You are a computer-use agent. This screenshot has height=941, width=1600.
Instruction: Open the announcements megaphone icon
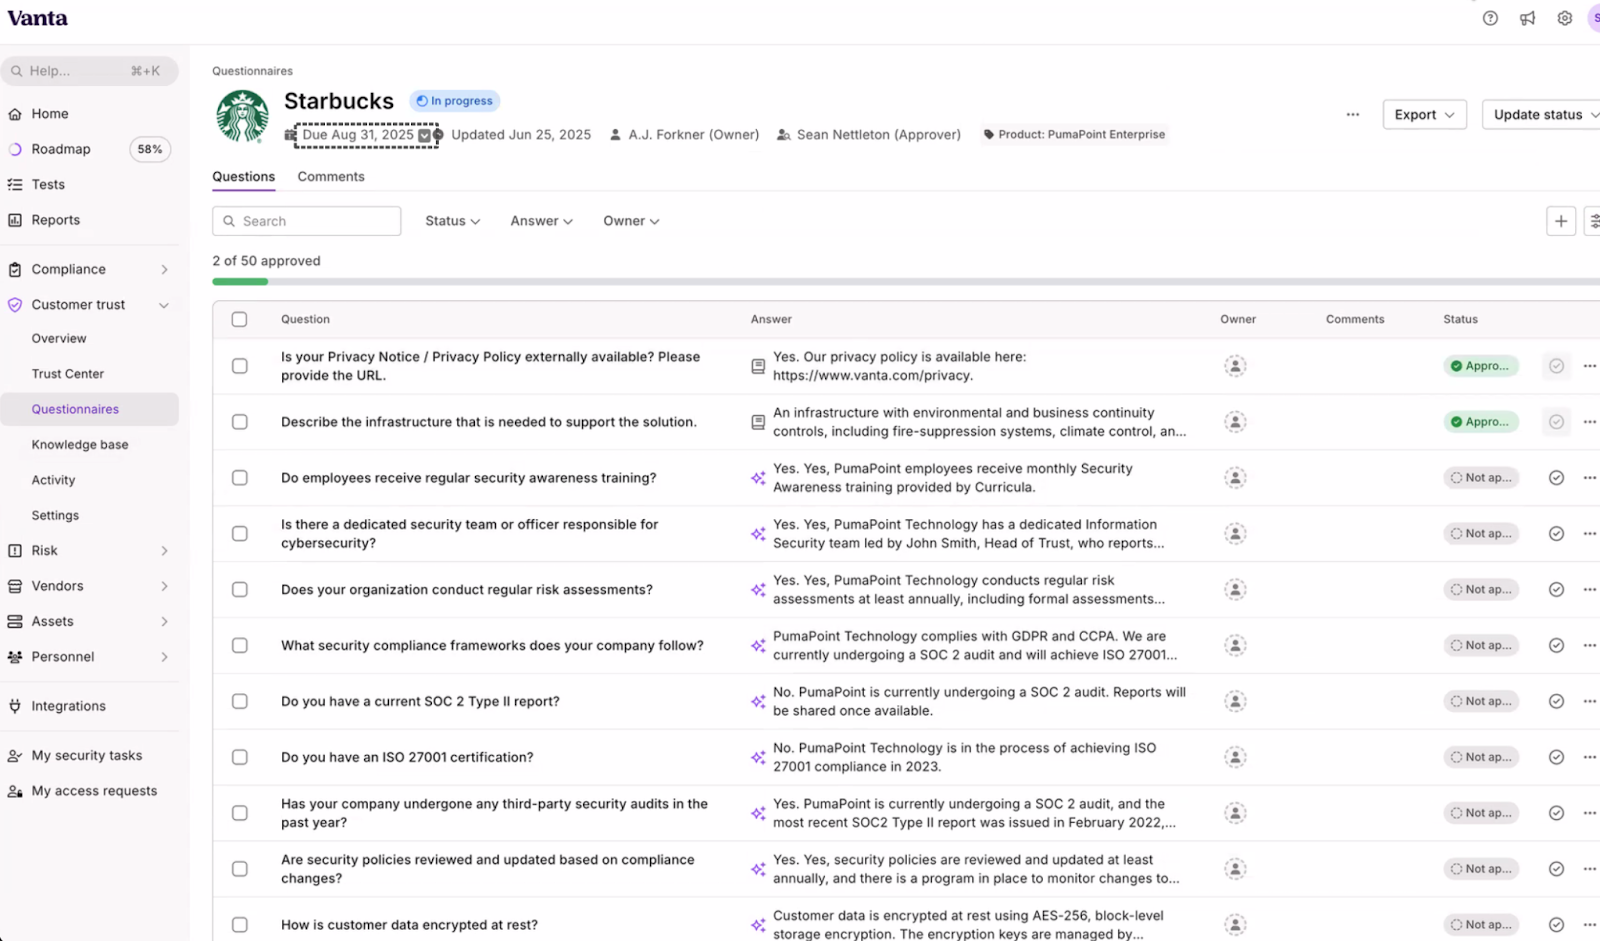(1527, 18)
